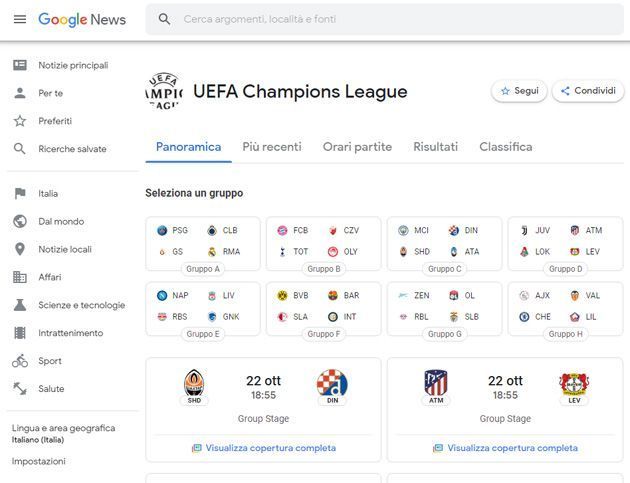Open full coverage for ATM vs LEV
Image resolution: width=630 pixels, height=483 pixels.
[x=505, y=448]
